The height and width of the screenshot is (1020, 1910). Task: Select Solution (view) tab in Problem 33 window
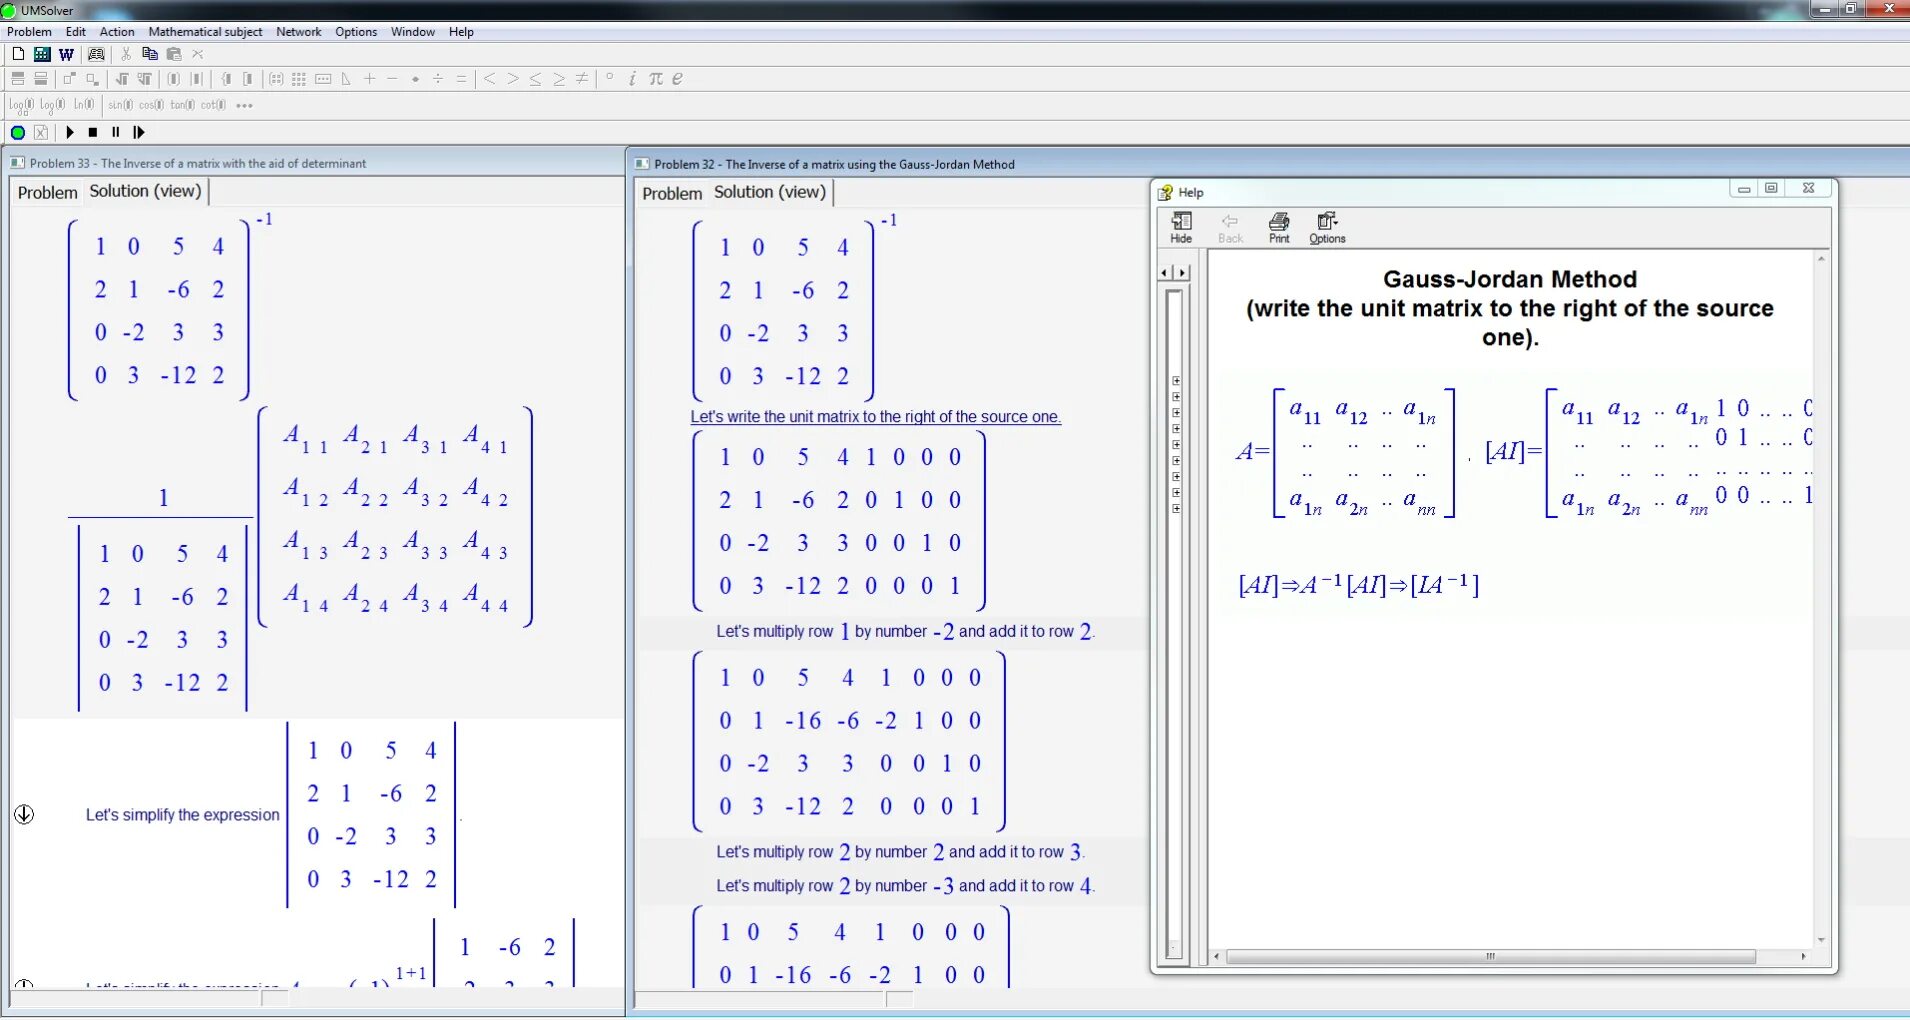145,191
